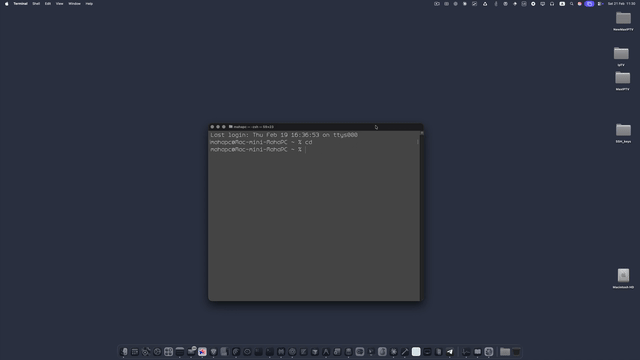Click the date and time in menu bar
The width and height of the screenshot is (640, 360).
[x=621, y=4]
